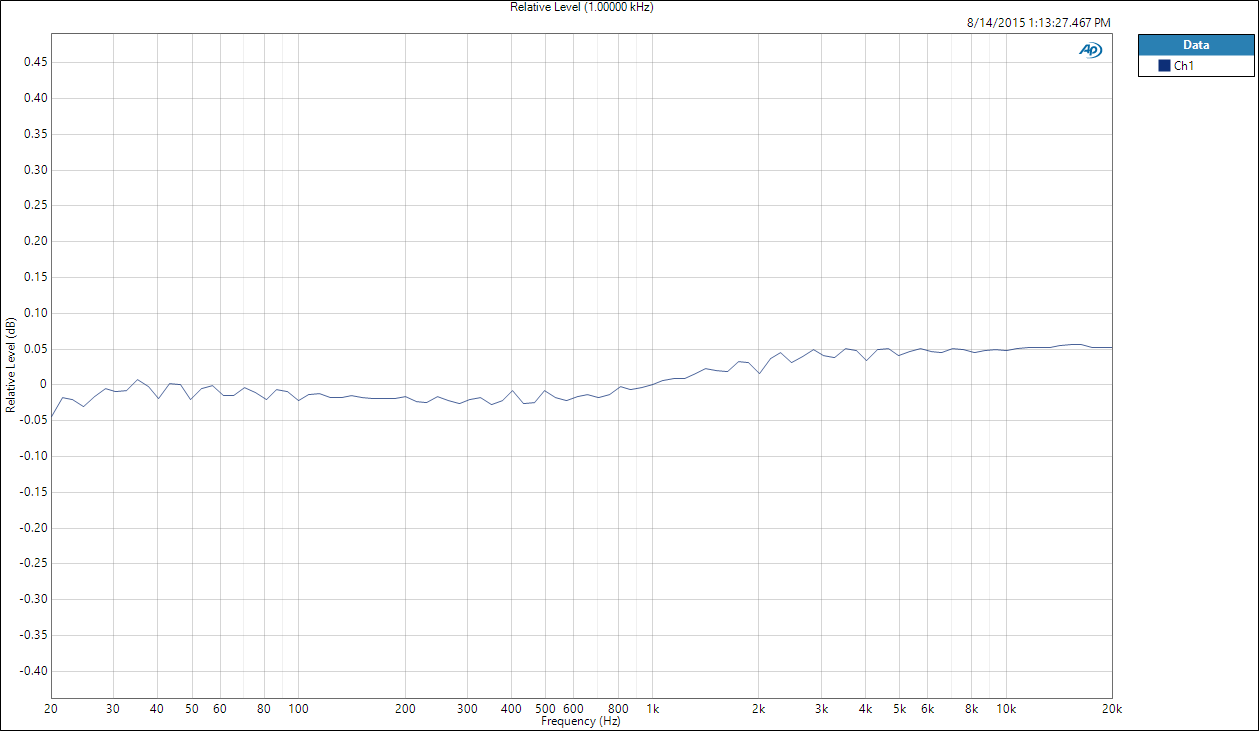Click the 0.10 value on Y axis
This screenshot has width=1259, height=731.
(36, 313)
